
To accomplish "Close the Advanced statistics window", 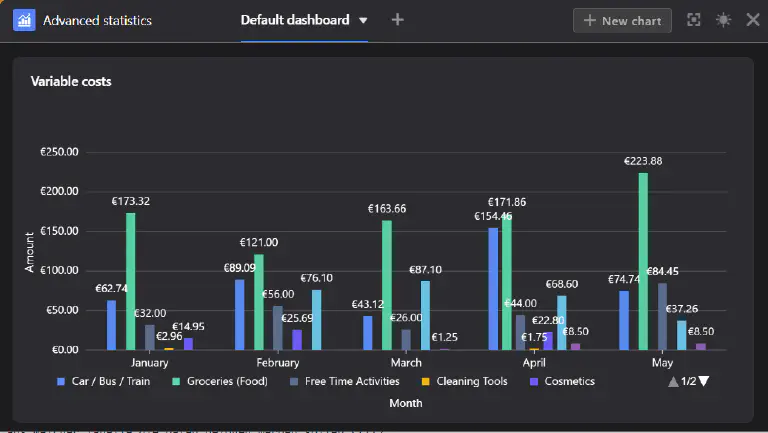I will point(752,20).
